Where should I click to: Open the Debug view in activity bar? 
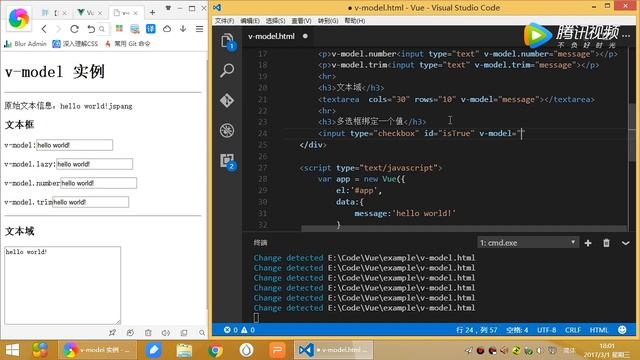[227, 131]
